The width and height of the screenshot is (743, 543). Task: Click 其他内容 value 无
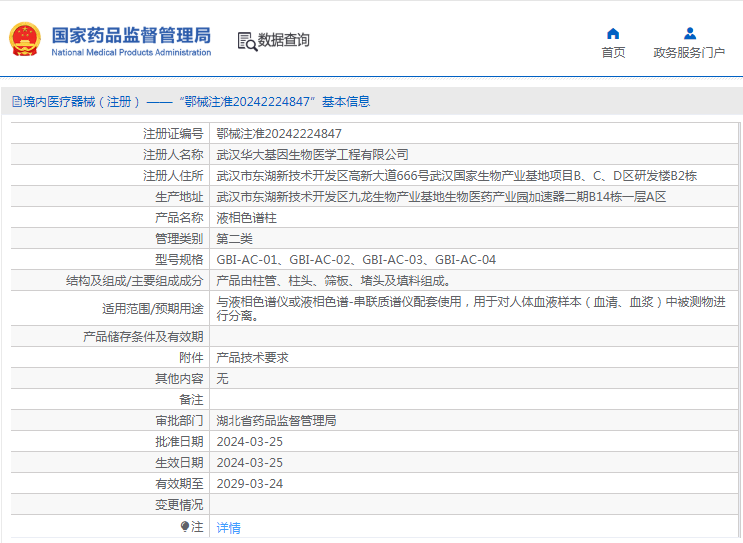(x=222, y=379)
